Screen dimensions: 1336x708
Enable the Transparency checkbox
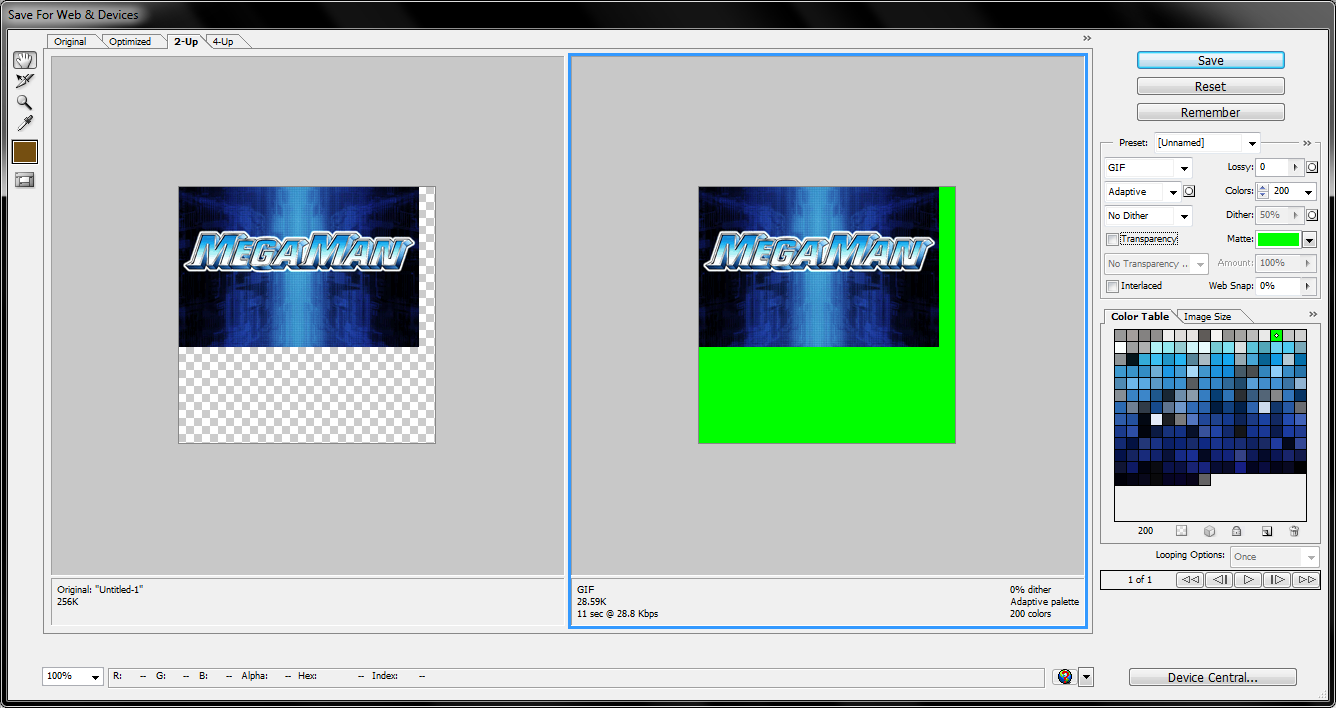[1112, 240]
